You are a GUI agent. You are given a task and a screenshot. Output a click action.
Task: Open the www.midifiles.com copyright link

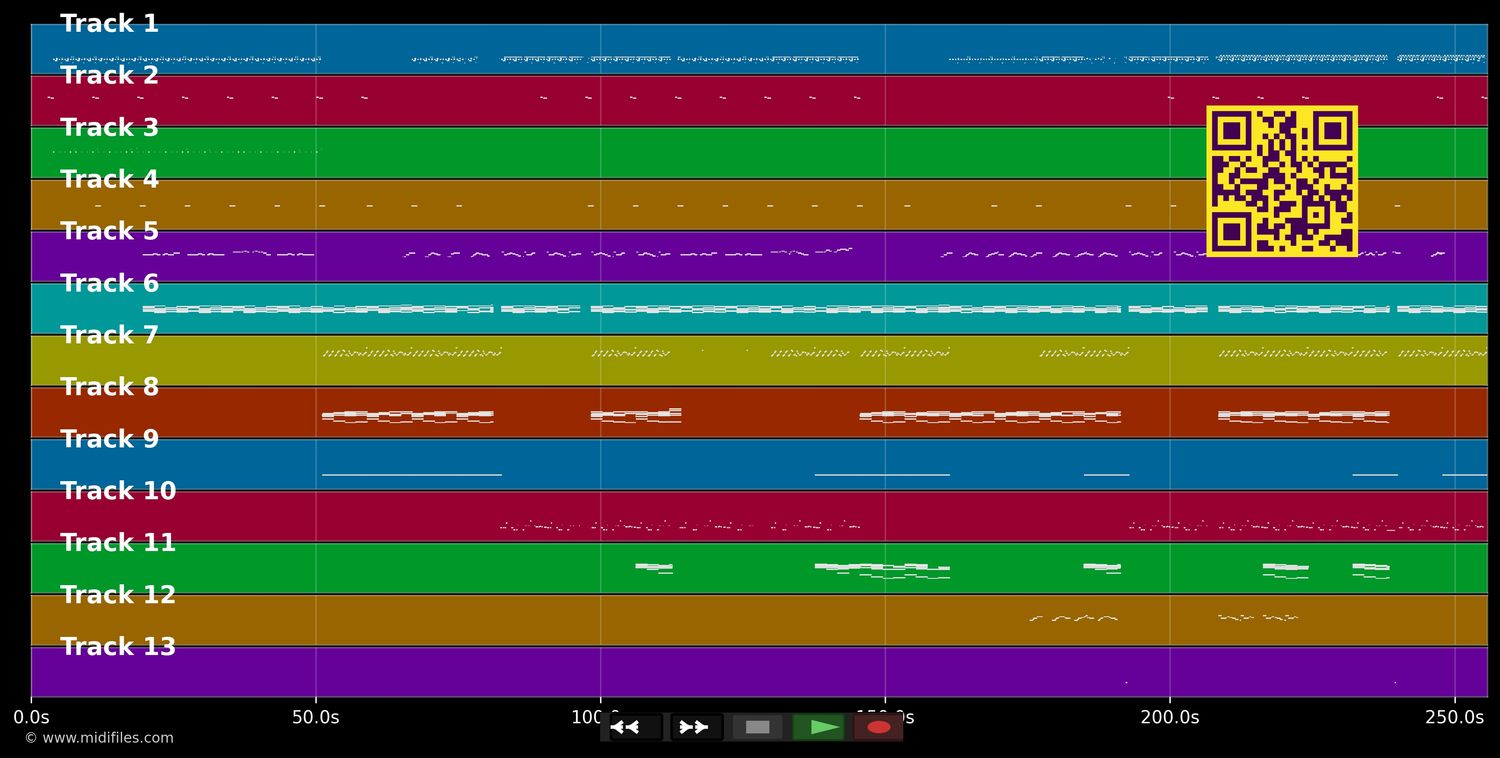(x=99, y=738)
